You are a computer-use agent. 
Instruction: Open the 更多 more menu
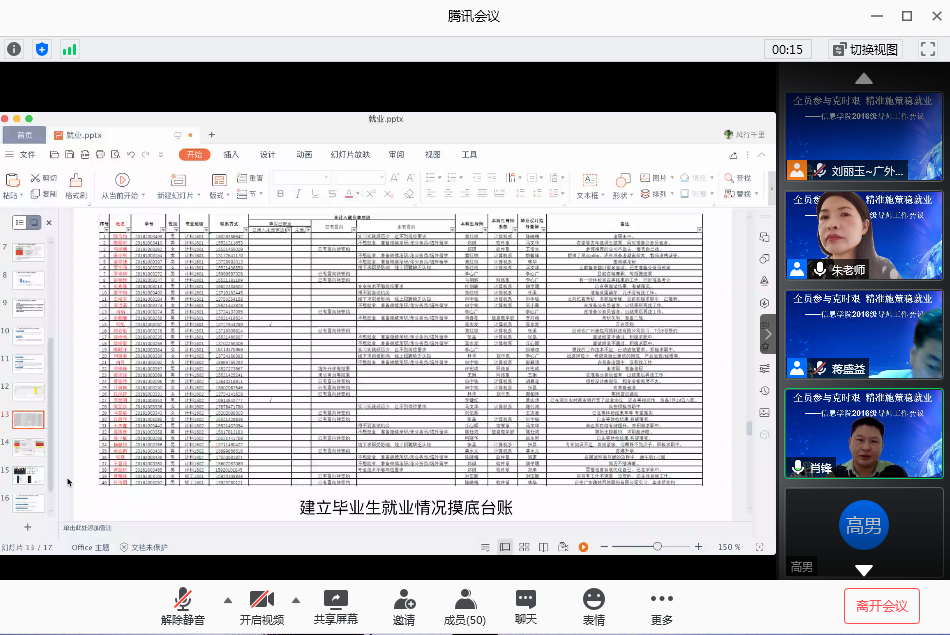(661, 607)
